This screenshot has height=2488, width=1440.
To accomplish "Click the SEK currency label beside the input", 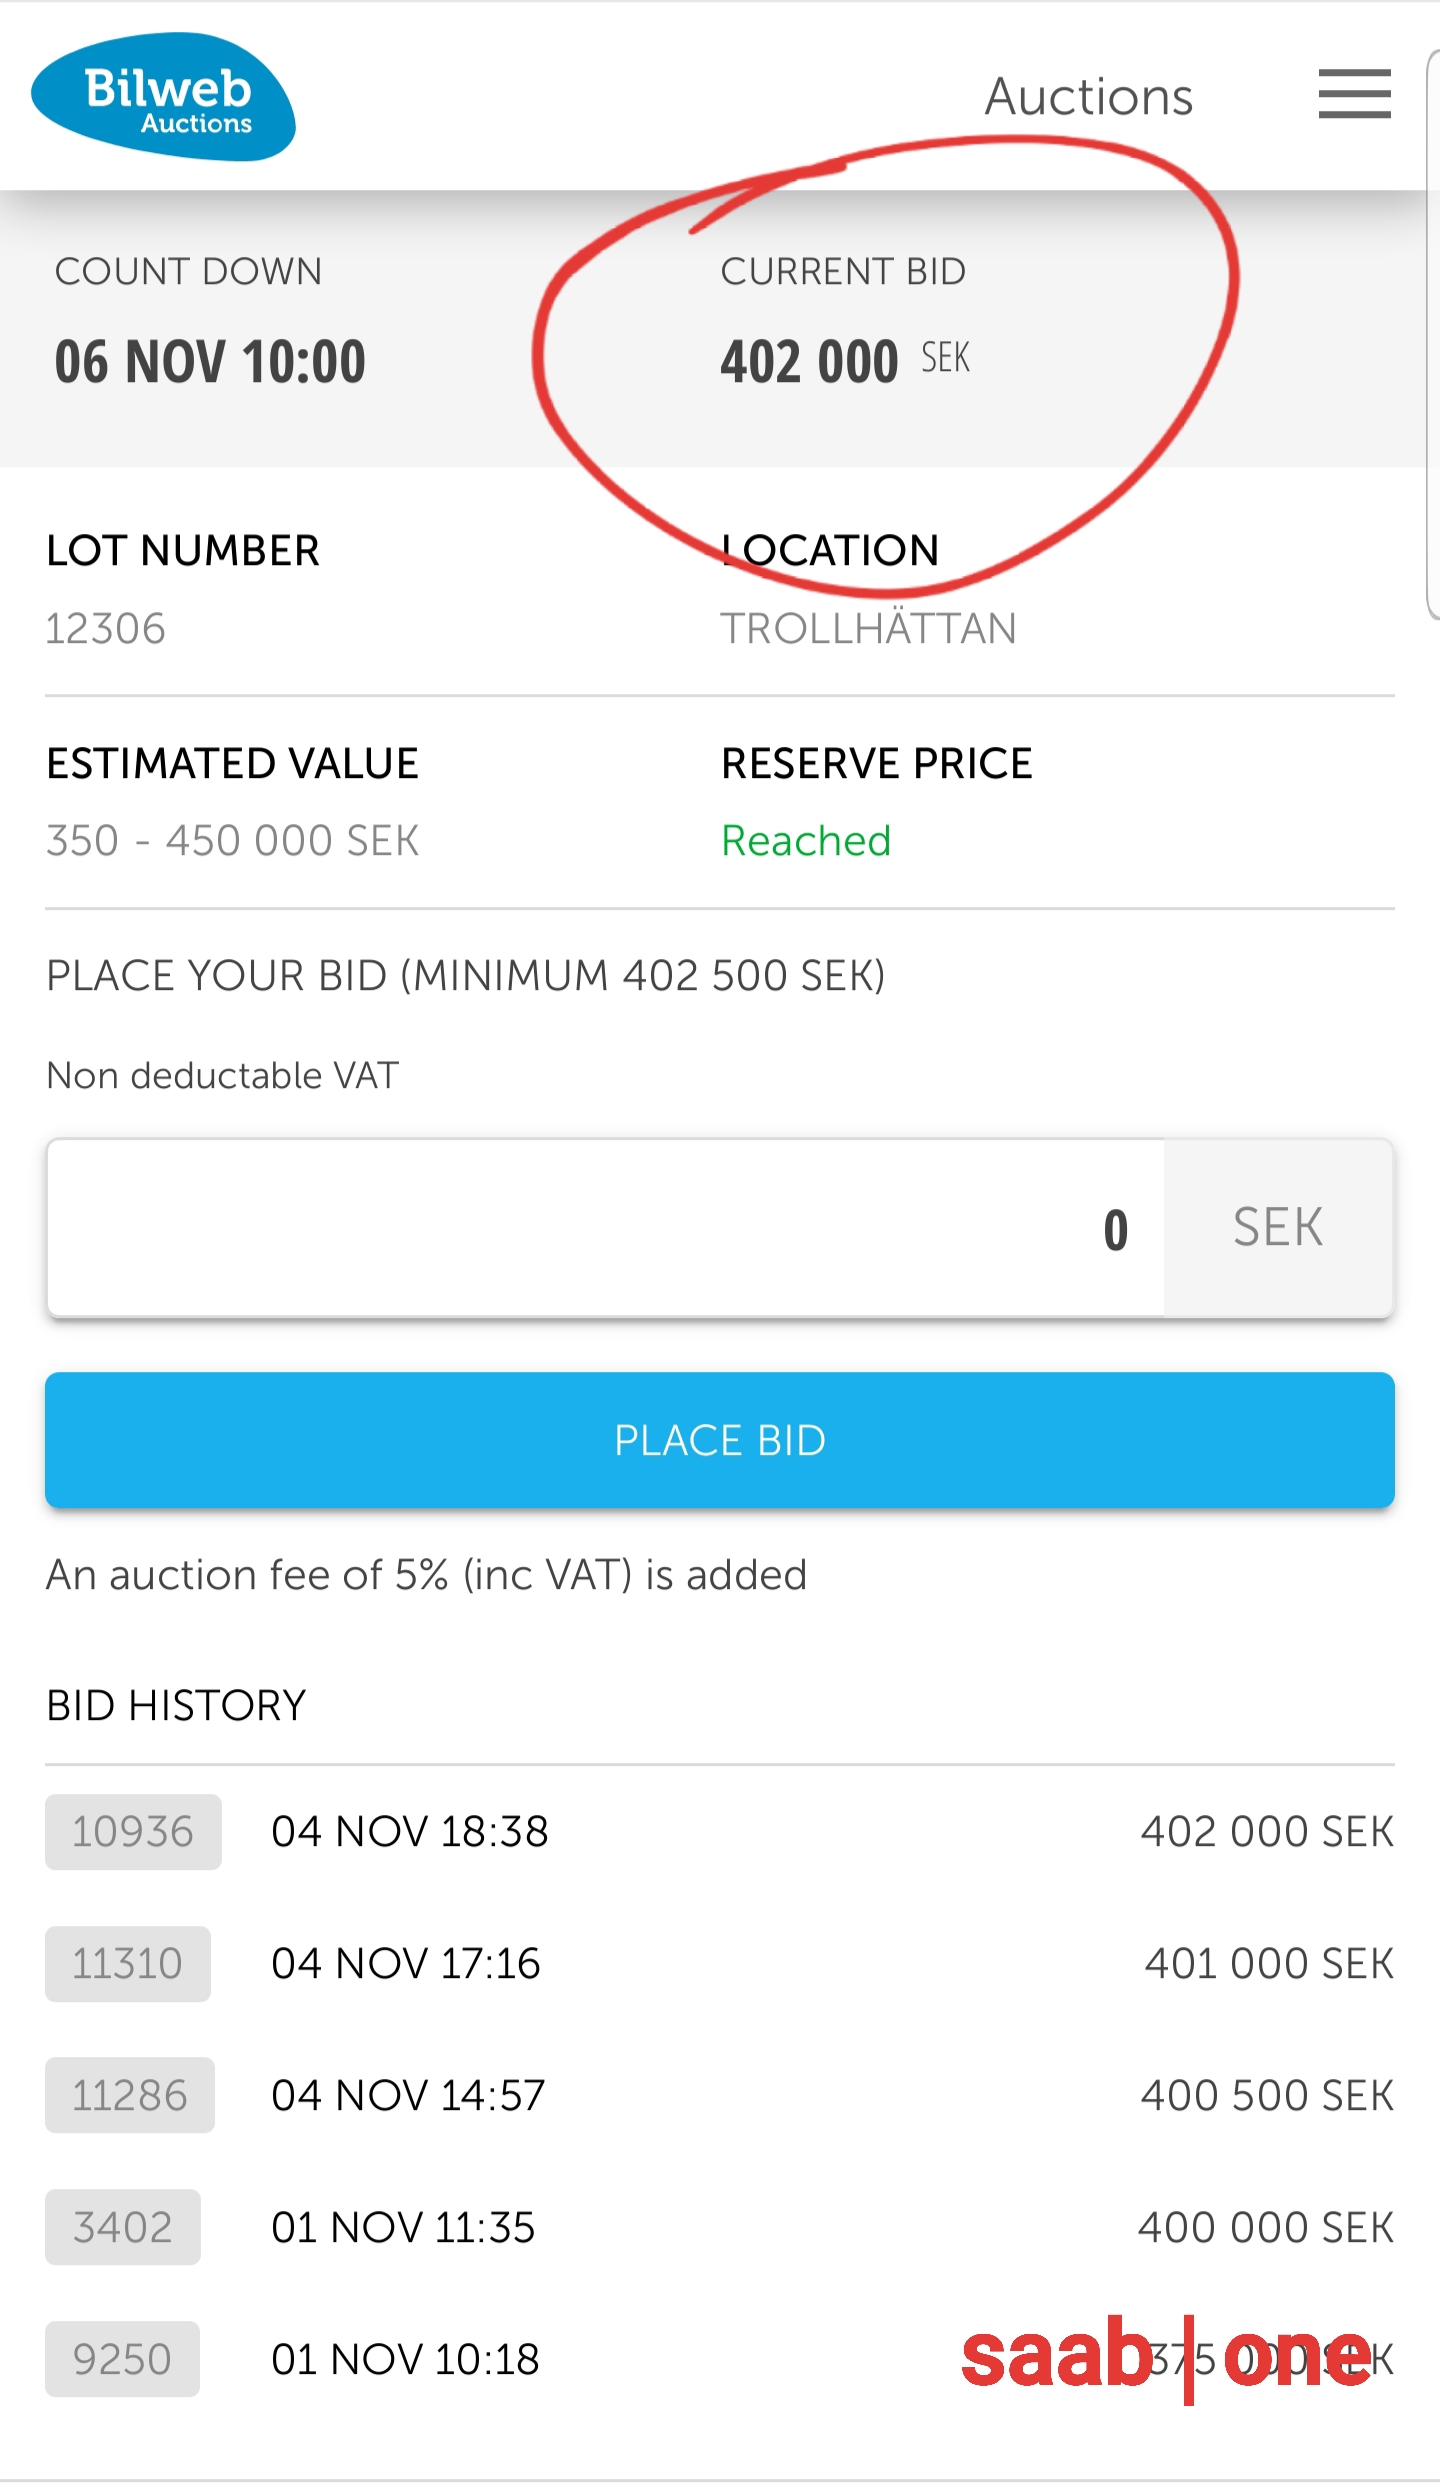I will tap(1278, 1228).
